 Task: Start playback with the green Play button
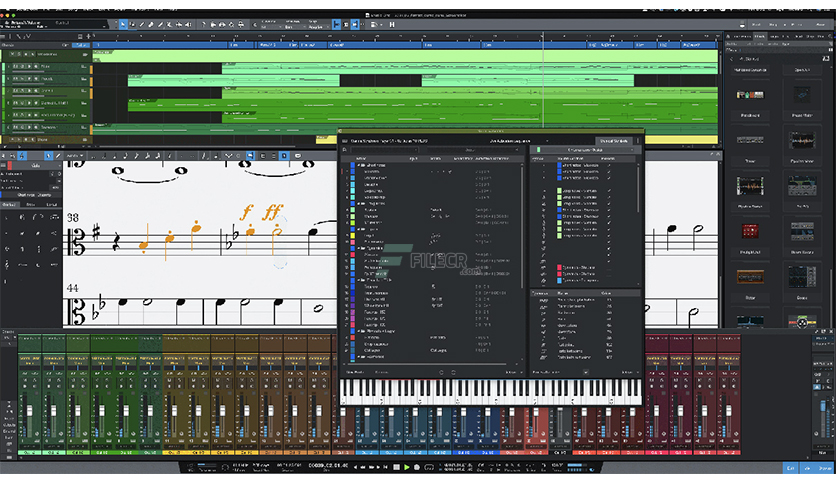(x=407, y=467)
